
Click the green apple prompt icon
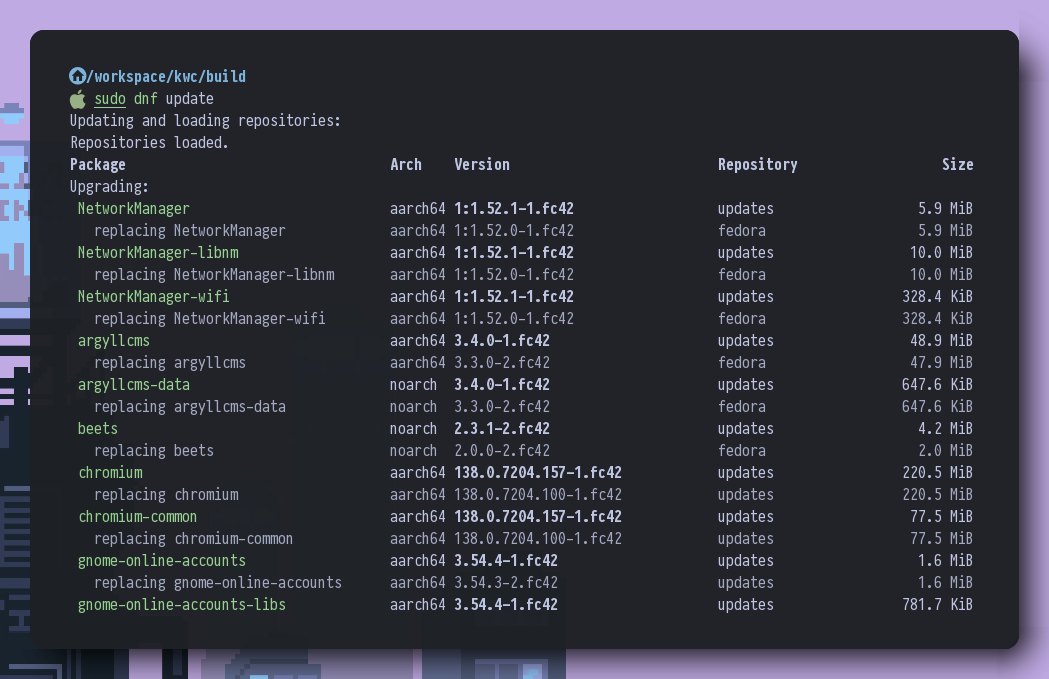[x=78, y=99]
